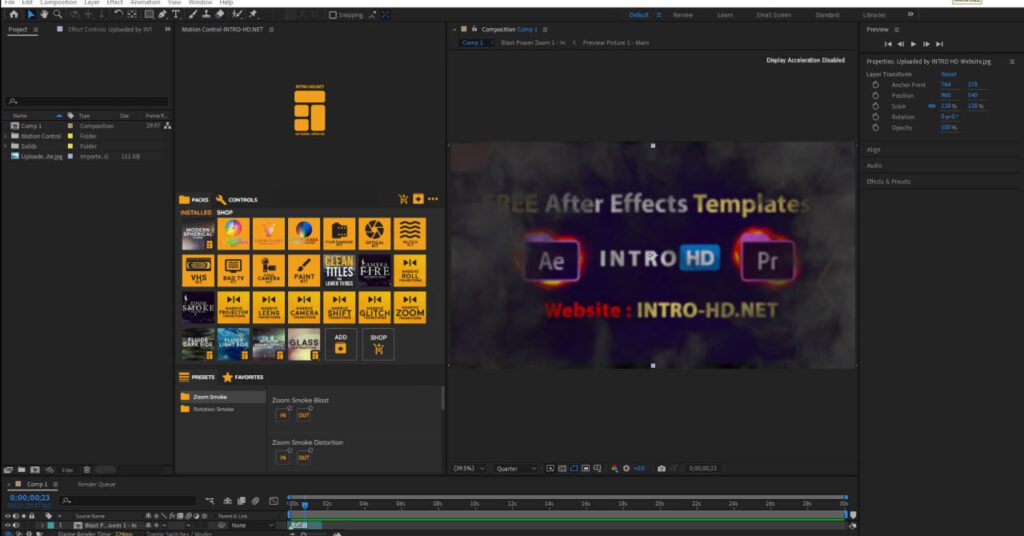Viewport: 1024px width, 536px height.
Task: Select the Roto Brush tool
Action: click(x=237, y=14)
